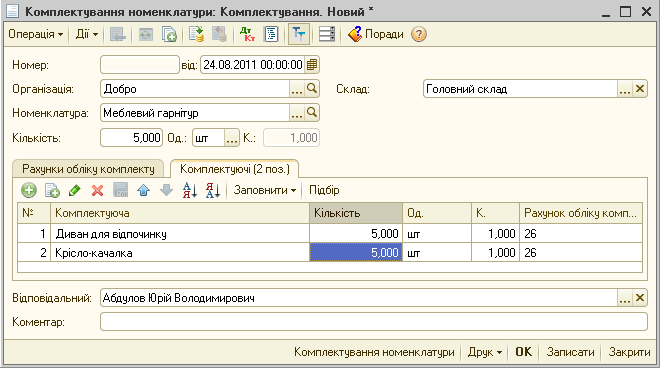The width and height of the screenshot is (660, 368).
Task: Show the Дт/Кт postings result
Action: click(247, 34)
